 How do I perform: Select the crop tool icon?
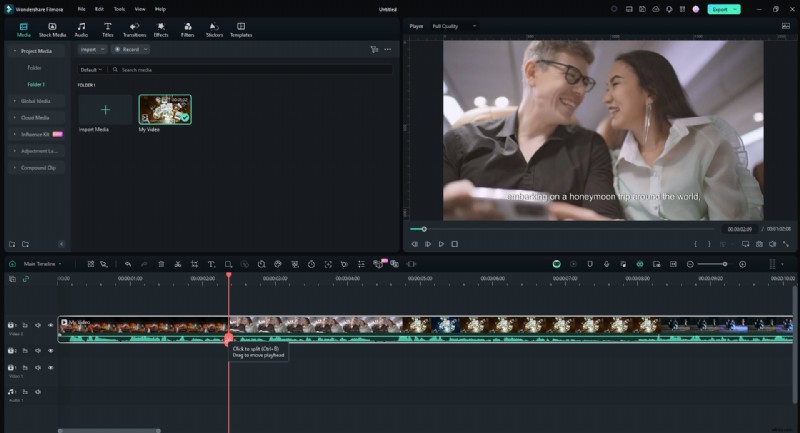point(194,264)
